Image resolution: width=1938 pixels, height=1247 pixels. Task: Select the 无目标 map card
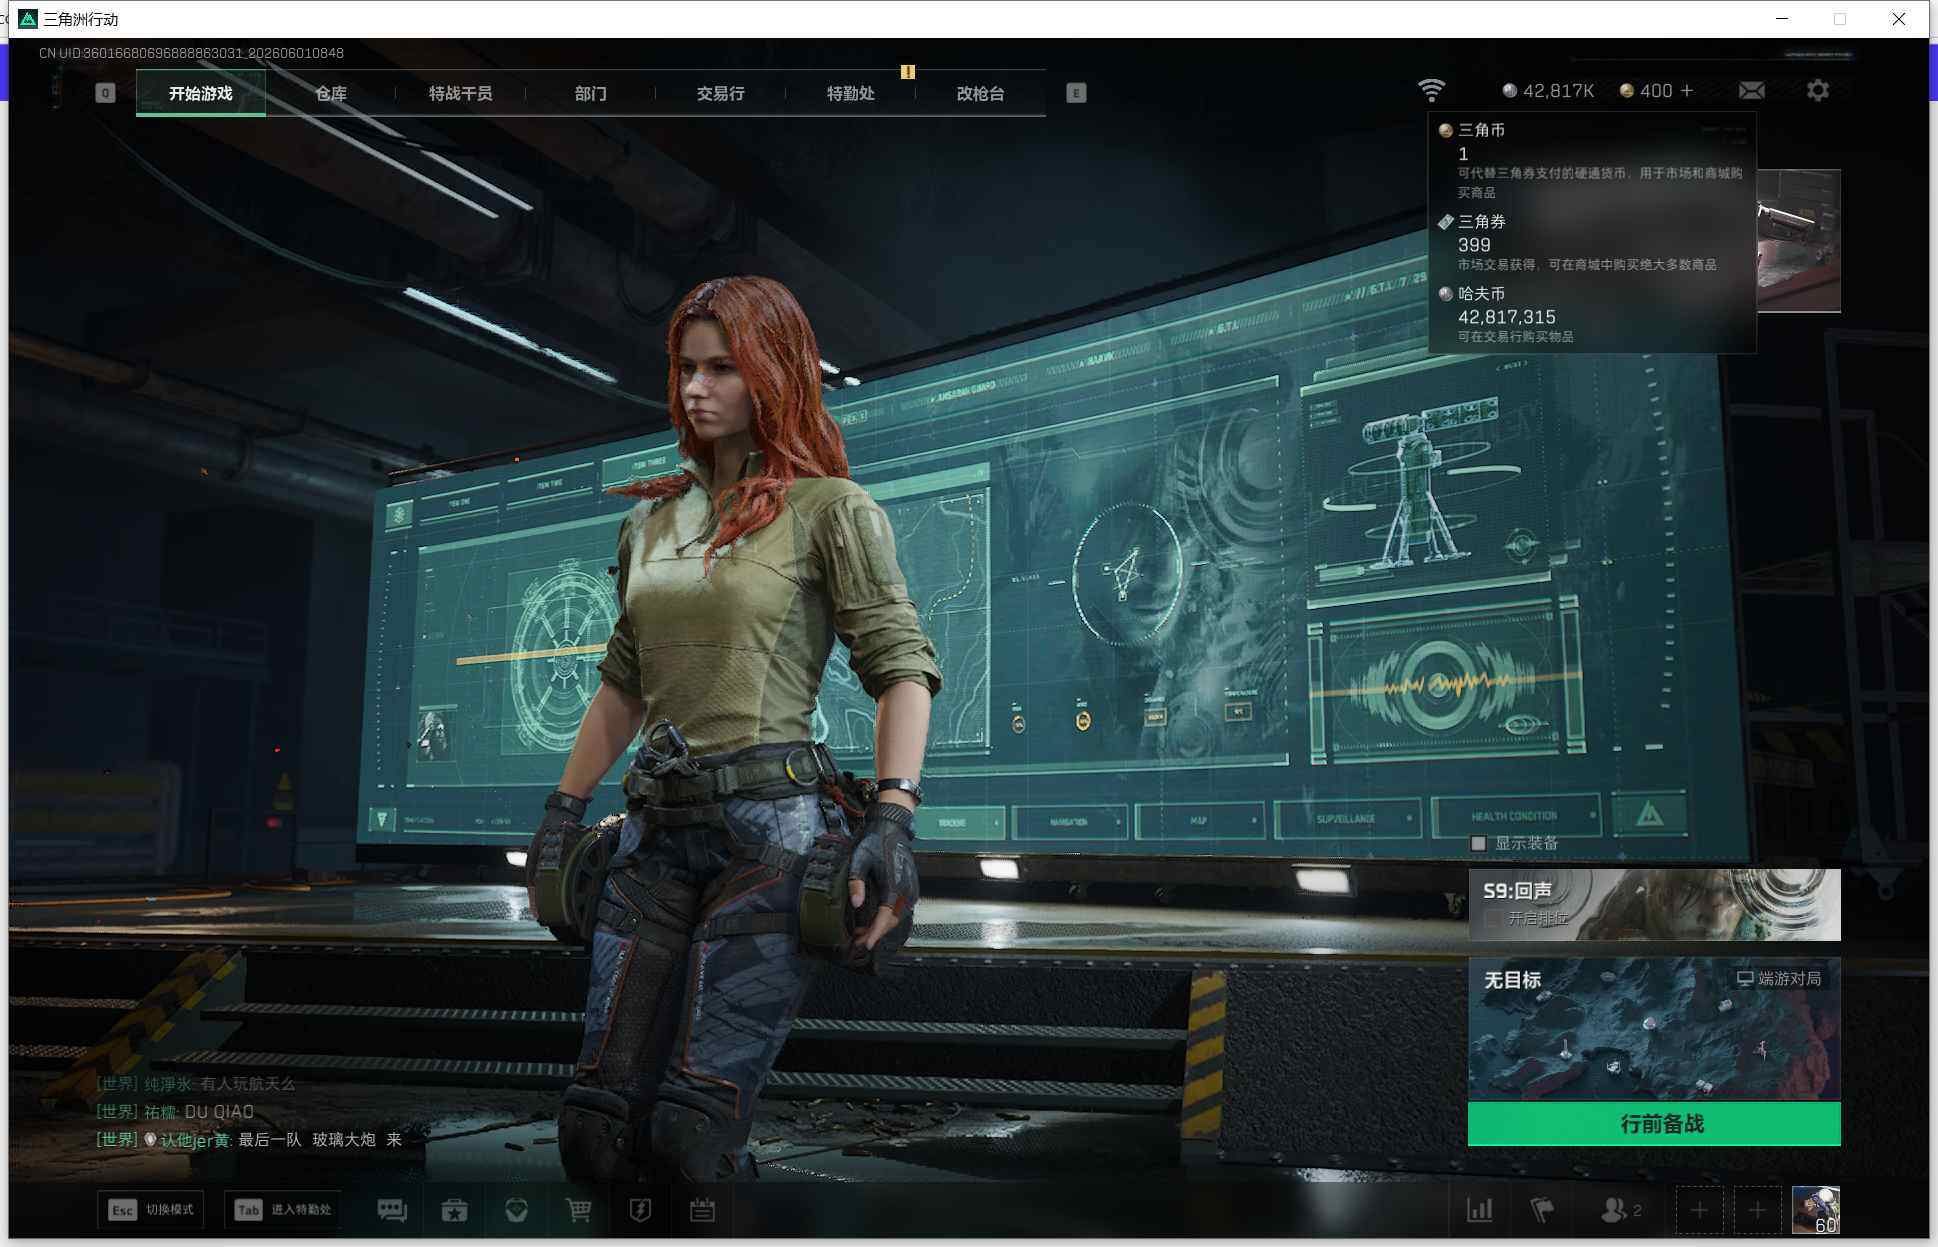click(1654, 1029)
